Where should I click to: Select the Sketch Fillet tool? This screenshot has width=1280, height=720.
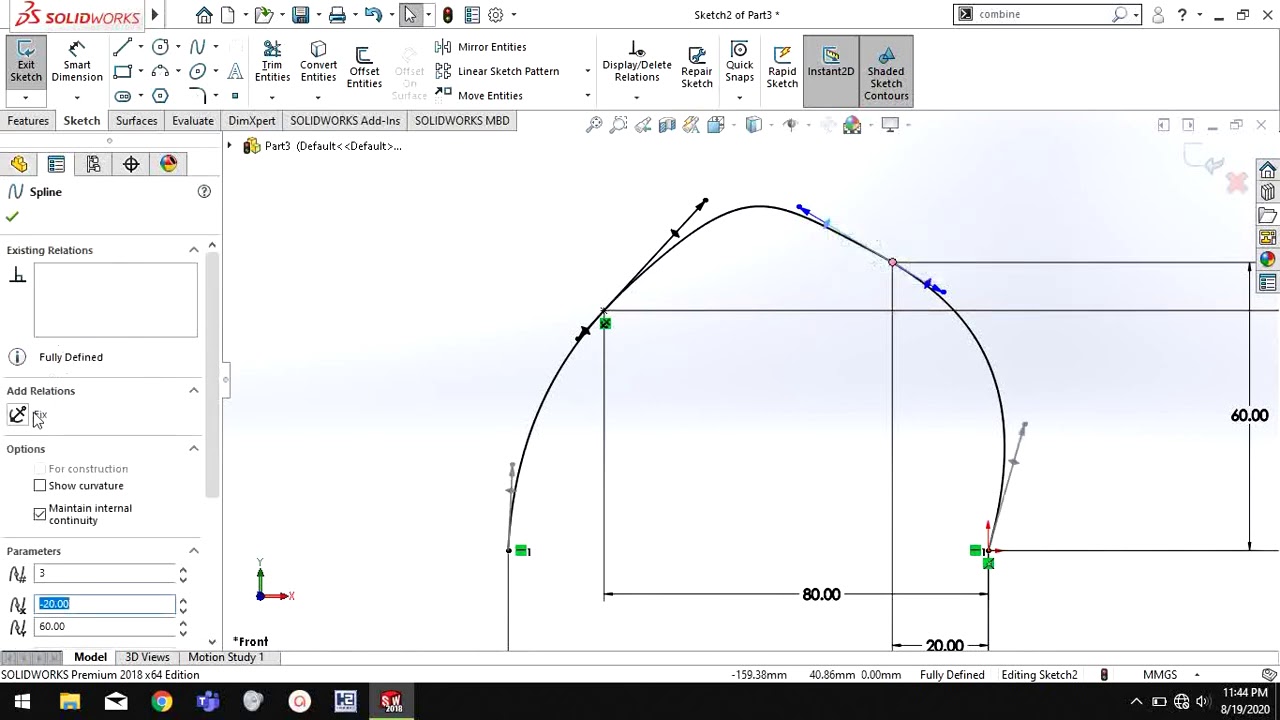[198, 96]
